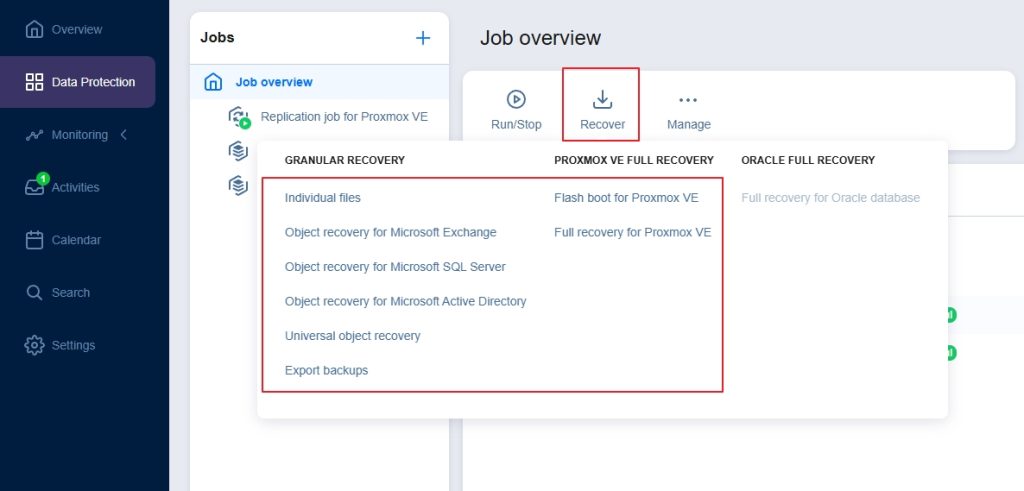The width and height of the screenshot is (1024, 491).
Task: Select Replication job for Proxmox VE
Action: [343, 117]
